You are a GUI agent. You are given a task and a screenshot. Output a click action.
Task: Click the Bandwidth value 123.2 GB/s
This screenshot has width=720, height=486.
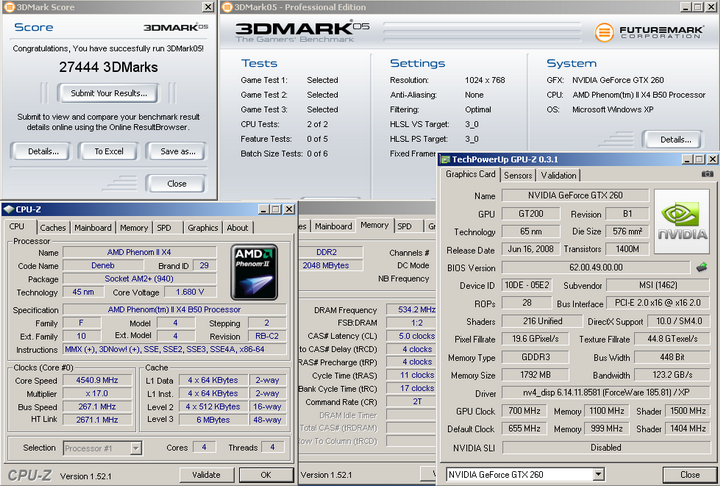pos(672,375)
